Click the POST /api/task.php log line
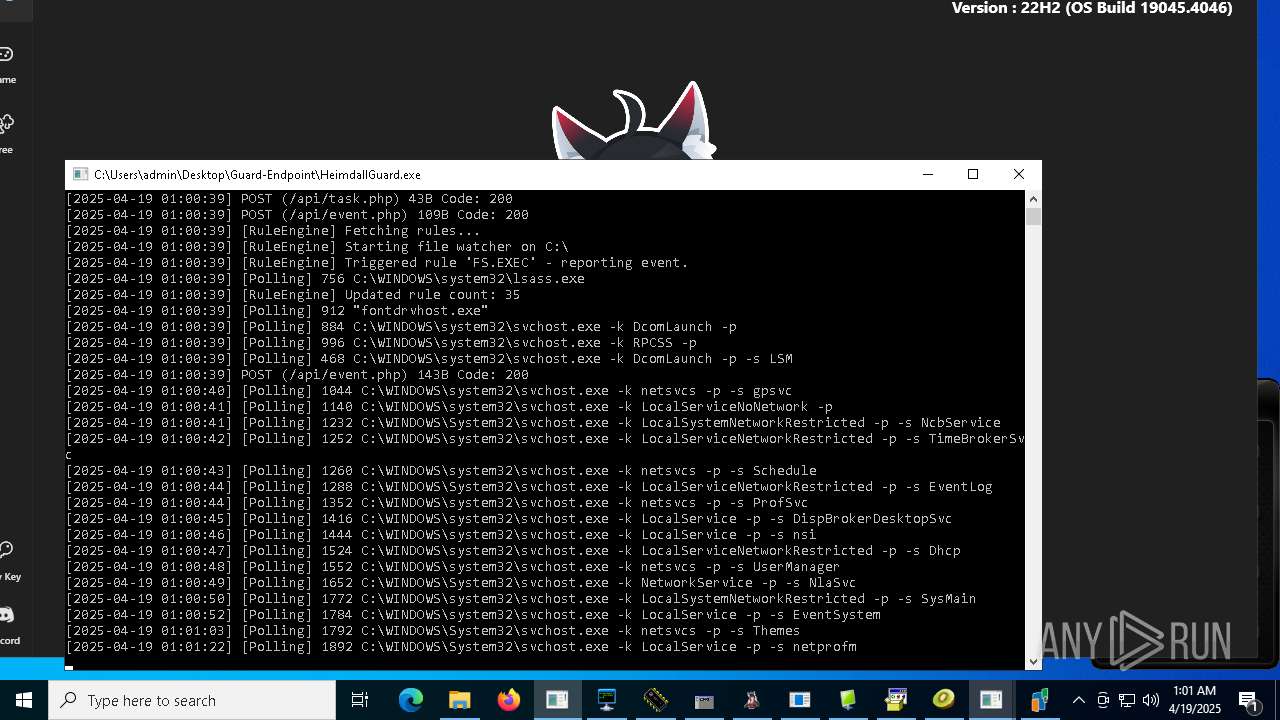 [289, 199]
